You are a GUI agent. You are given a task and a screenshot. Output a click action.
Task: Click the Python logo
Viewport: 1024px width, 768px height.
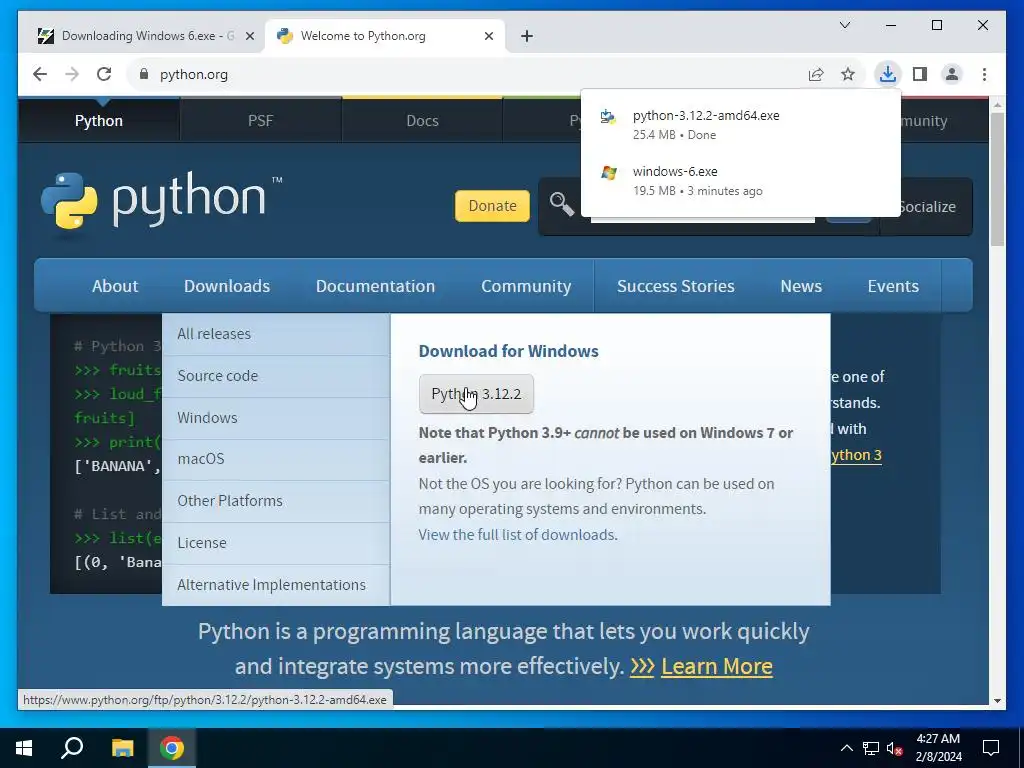(x=161, y=200)
